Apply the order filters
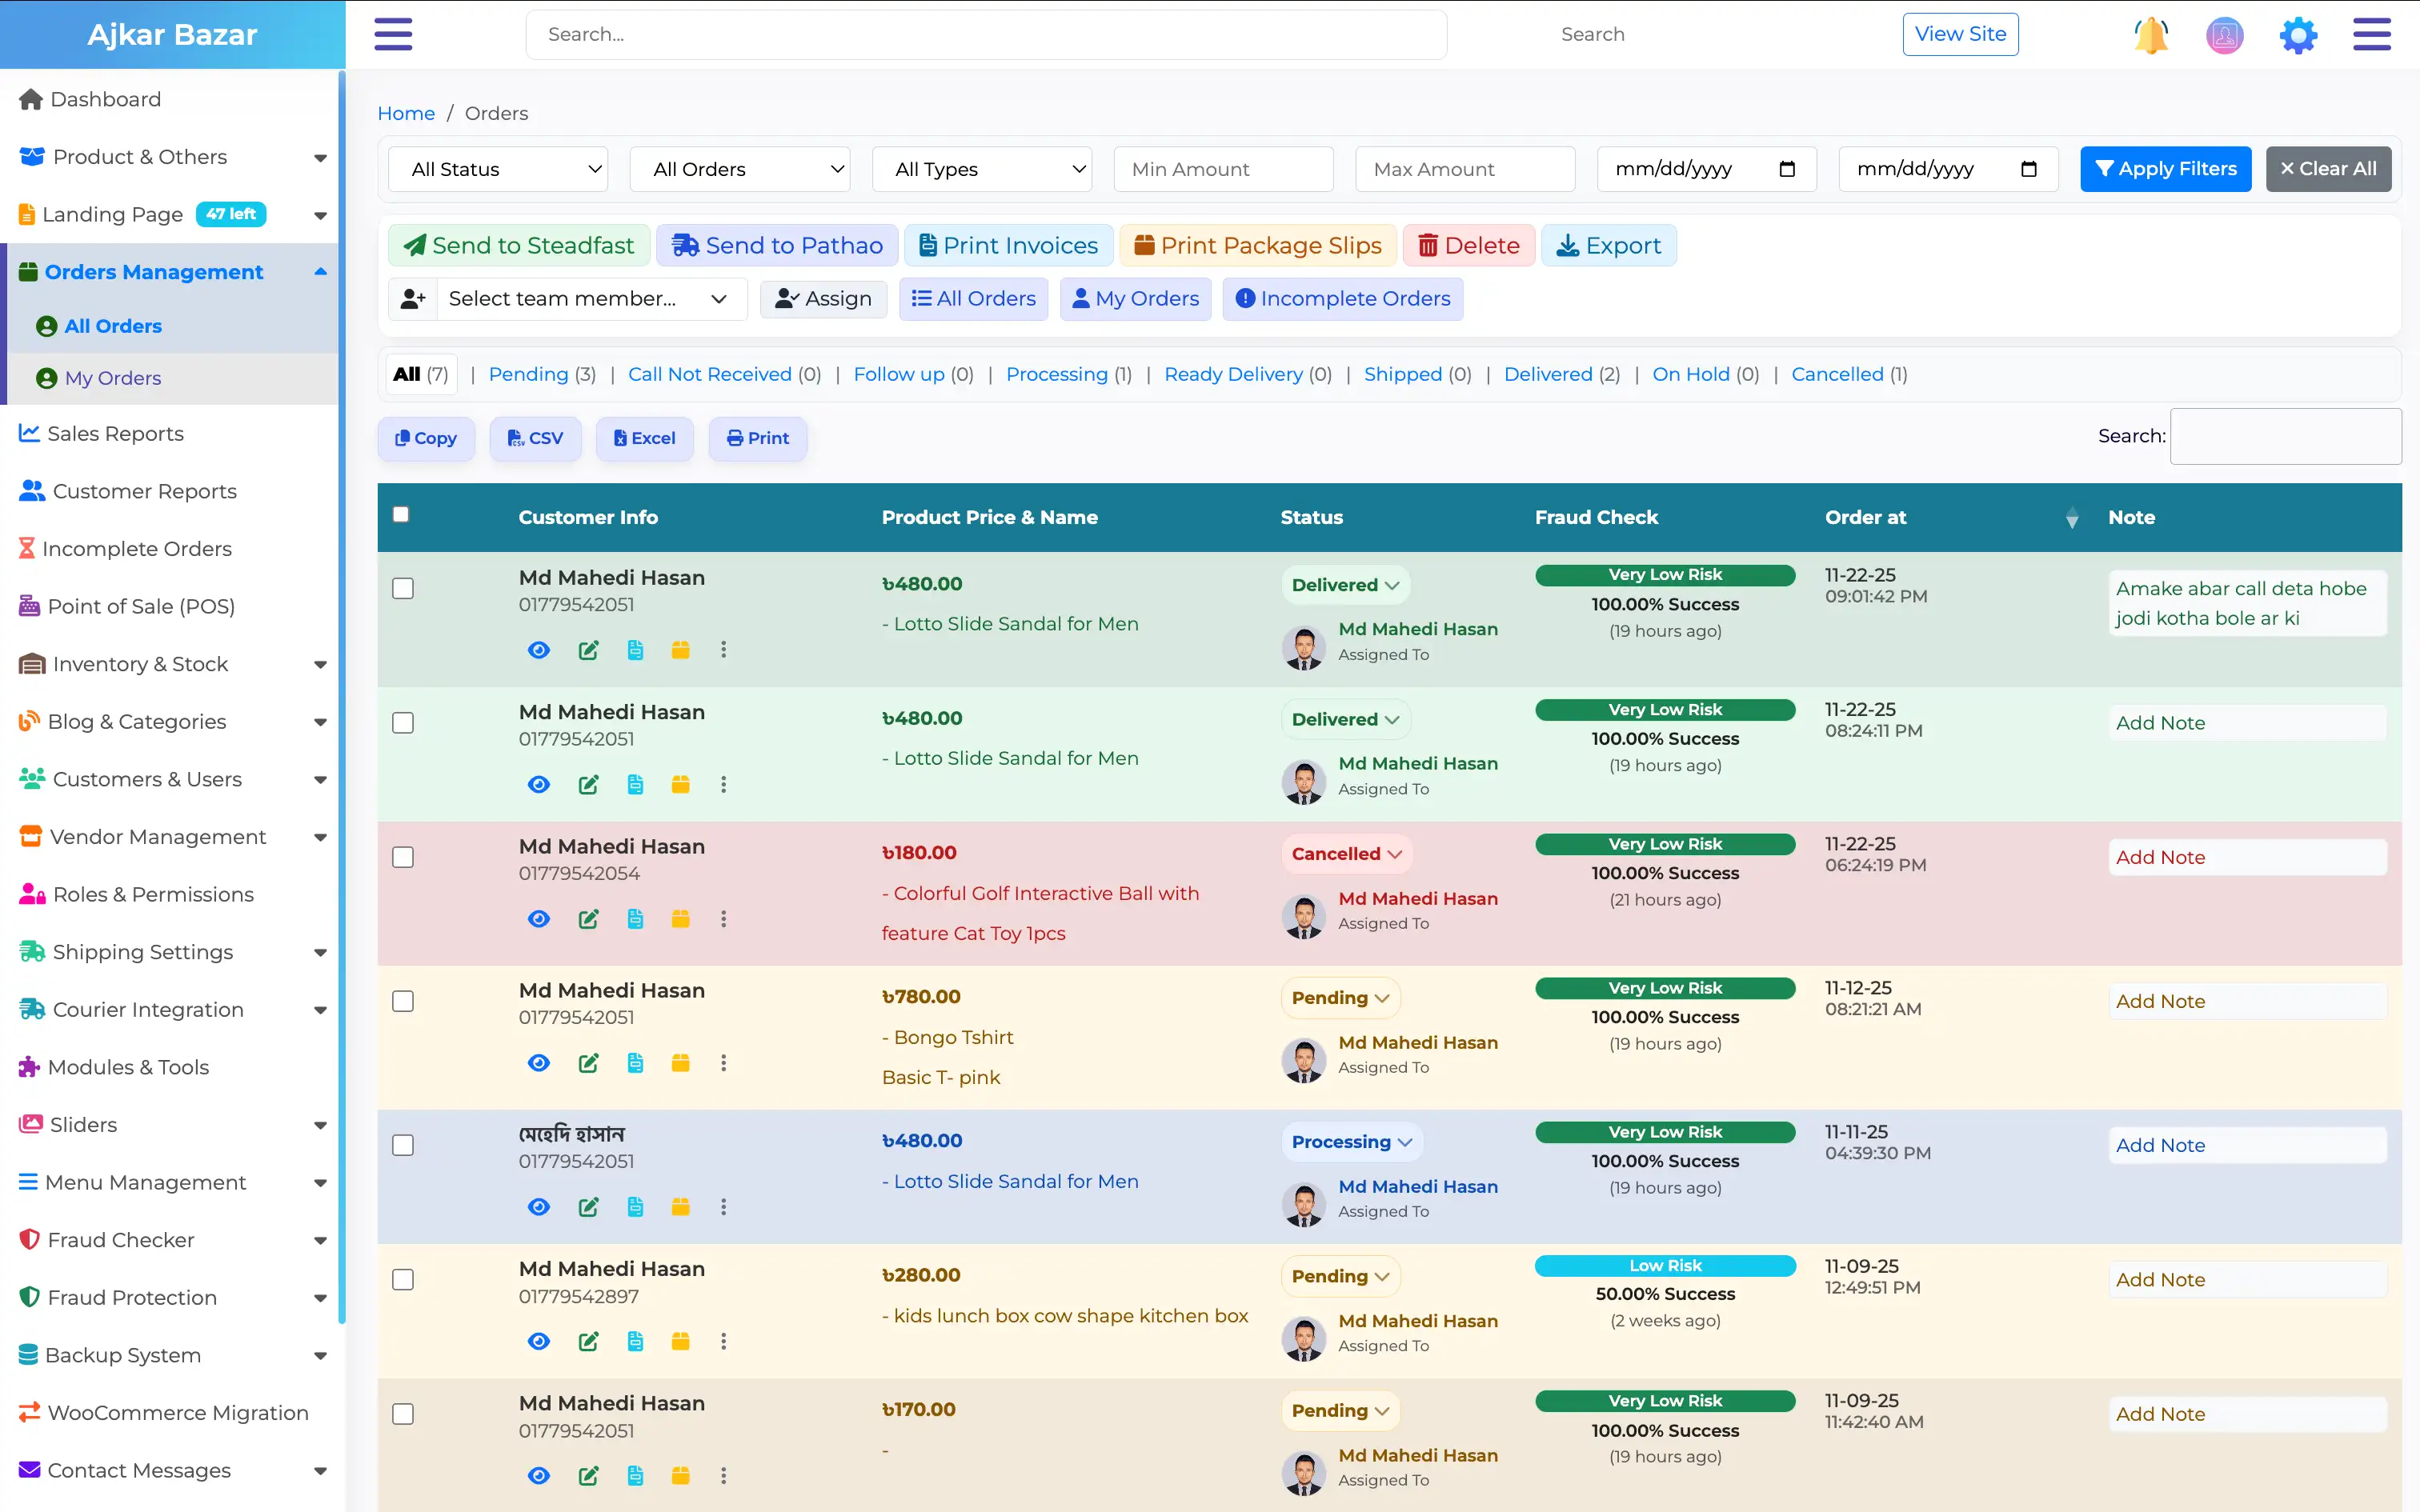Screen dimensions: 2420x1512 pyautogui.click(x=2165, y=168)
